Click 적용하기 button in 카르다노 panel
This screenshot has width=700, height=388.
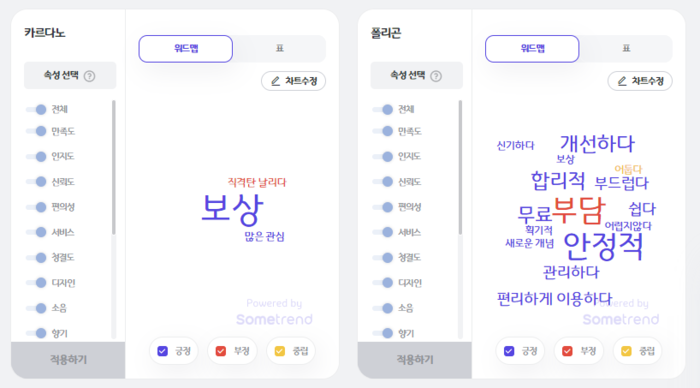[68, 360]
